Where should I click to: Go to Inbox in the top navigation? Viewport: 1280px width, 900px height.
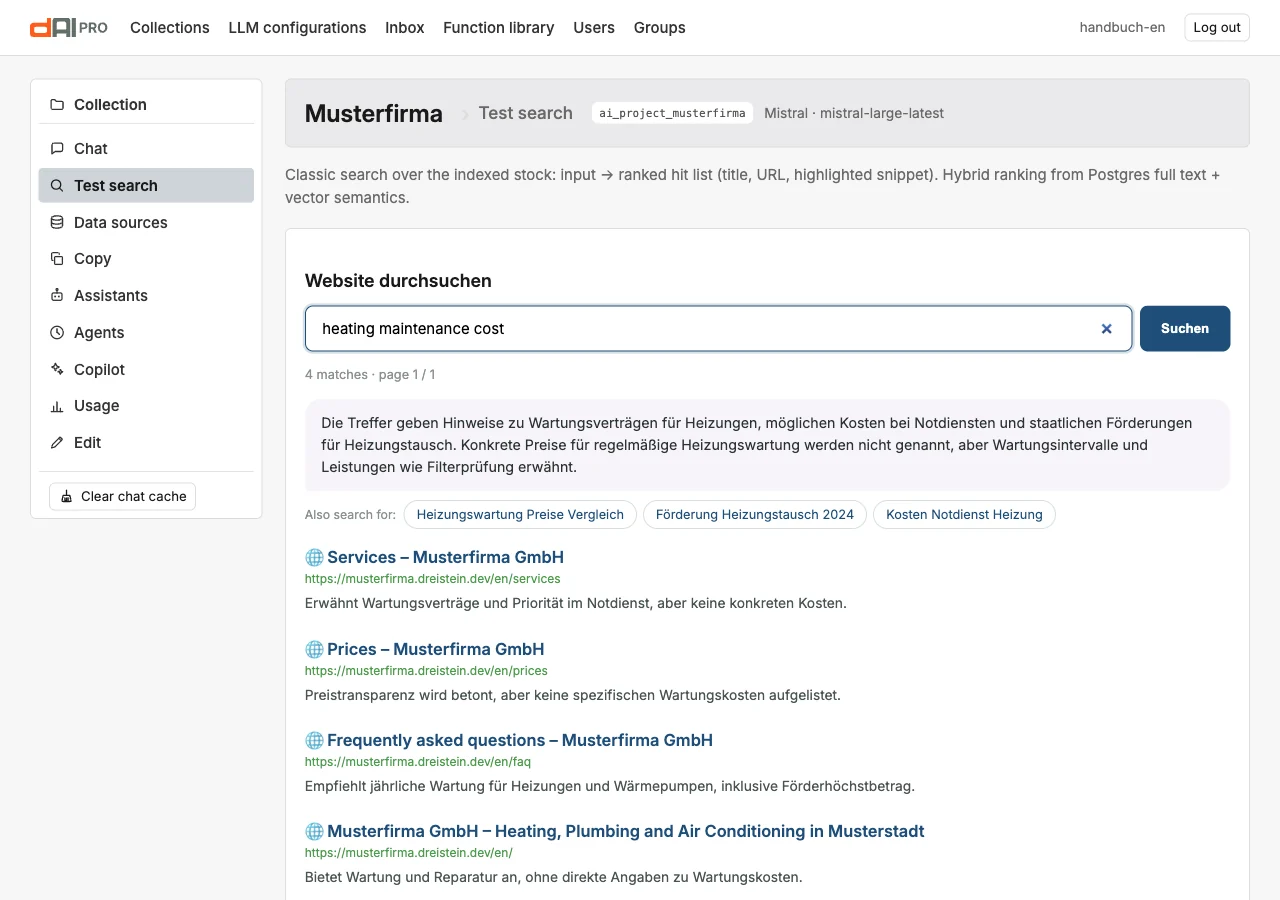point(405,28)
